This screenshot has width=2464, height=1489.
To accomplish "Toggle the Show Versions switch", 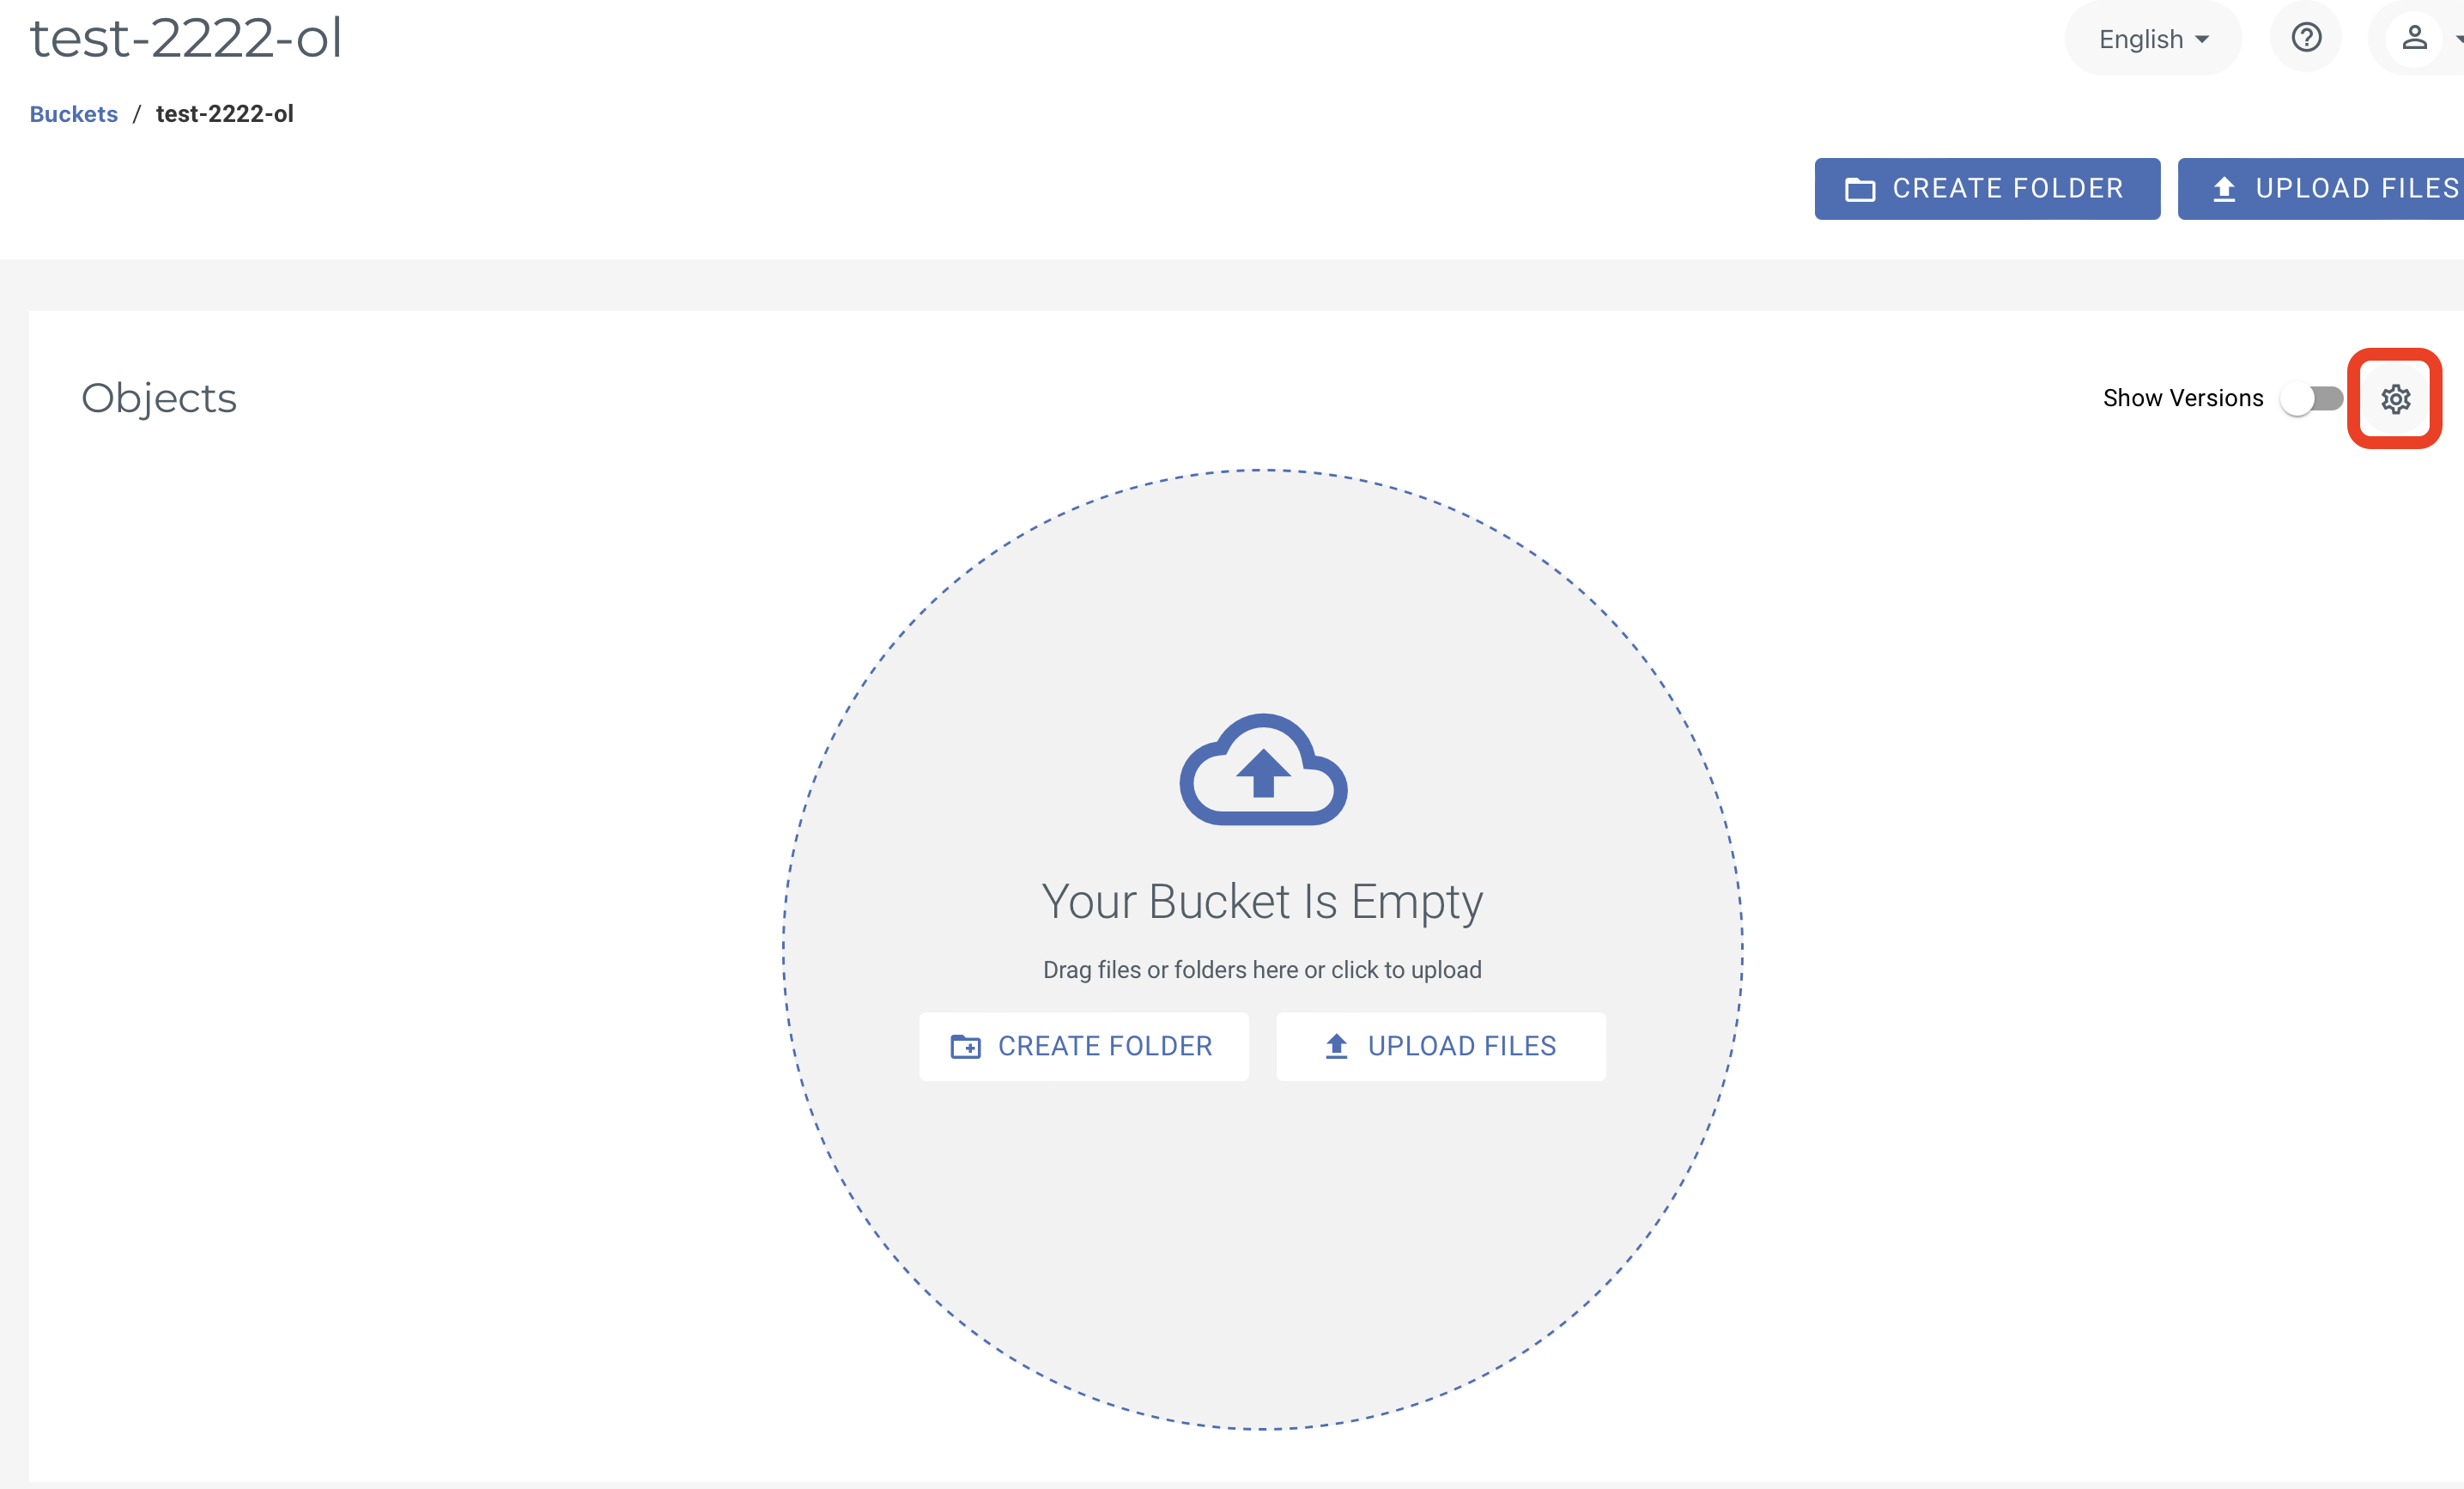I will [x=2312, y=399].
